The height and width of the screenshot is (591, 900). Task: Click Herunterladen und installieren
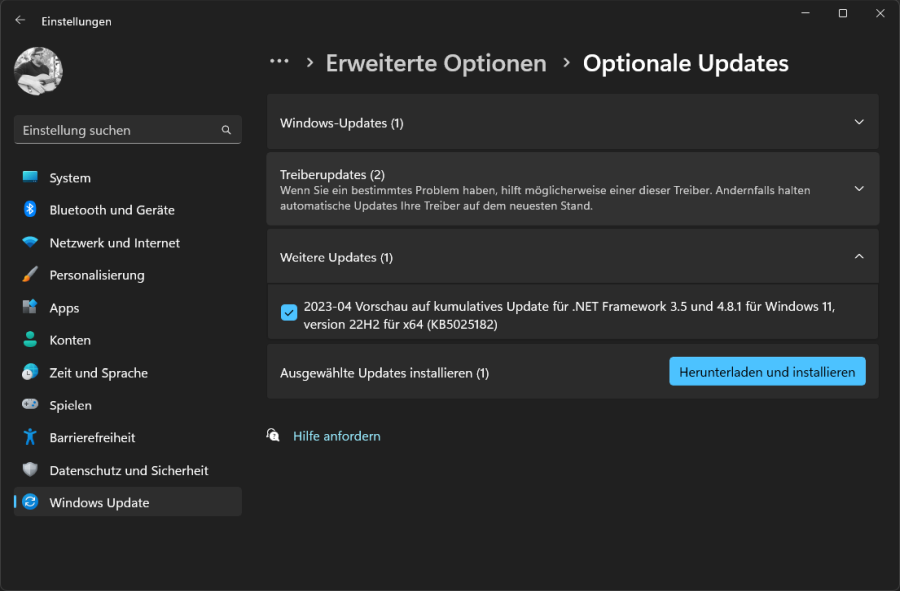coord(767,371)
